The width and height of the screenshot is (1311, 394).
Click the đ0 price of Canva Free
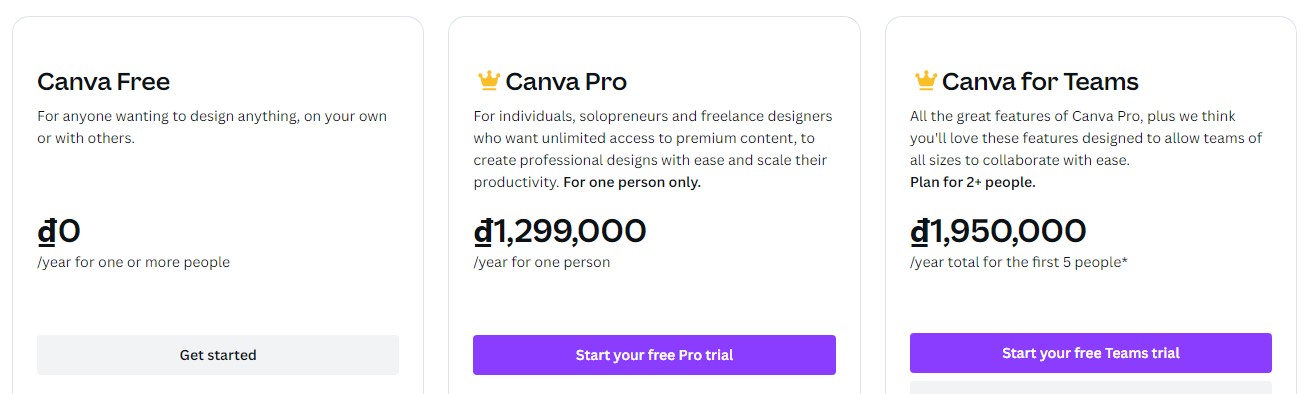point(59,231)
